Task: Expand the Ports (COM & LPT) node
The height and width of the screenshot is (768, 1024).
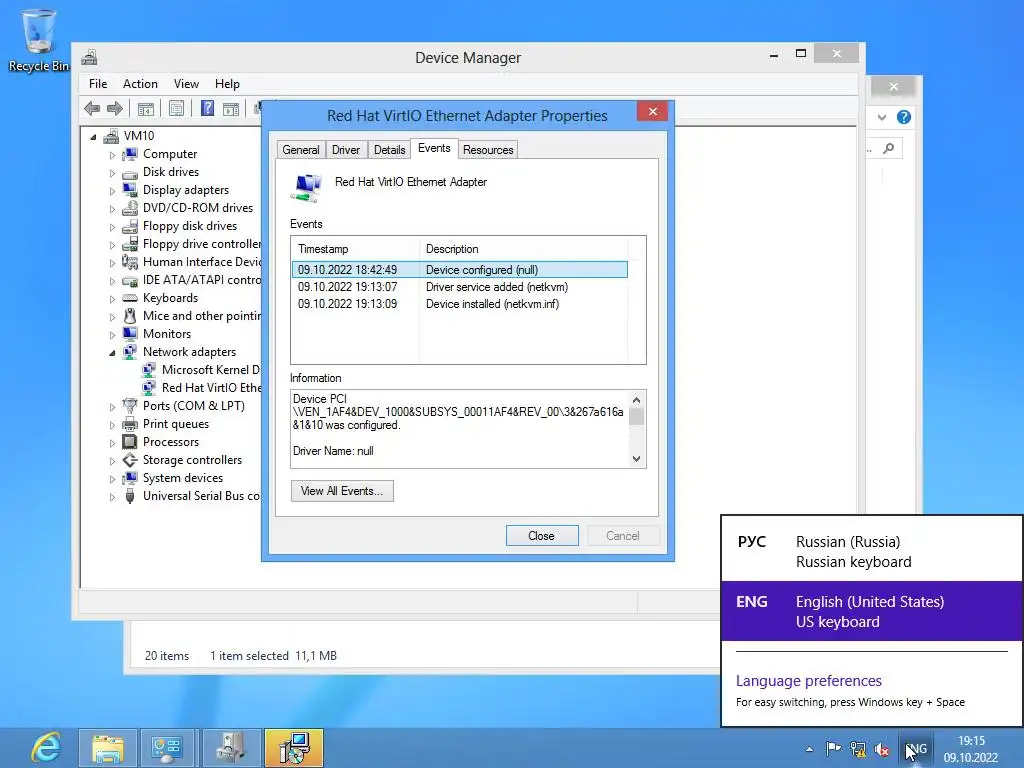Action: click(x=112, y=407)
